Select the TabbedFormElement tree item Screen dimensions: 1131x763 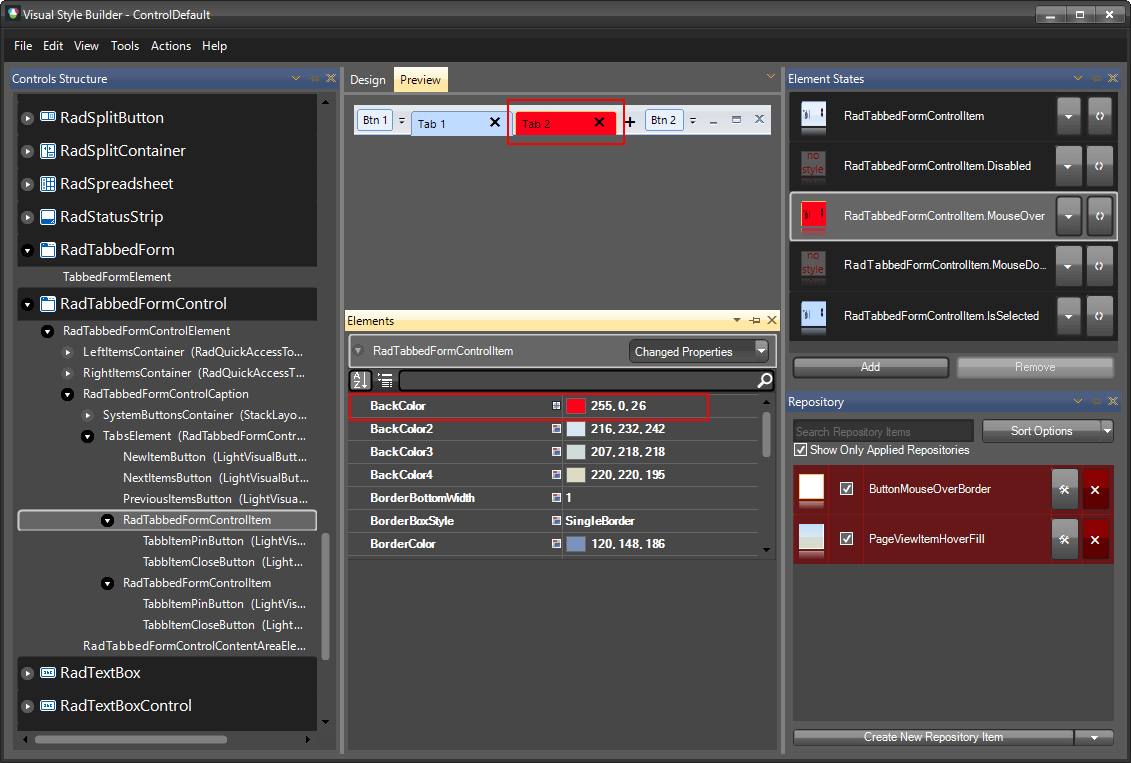[117, 277]
